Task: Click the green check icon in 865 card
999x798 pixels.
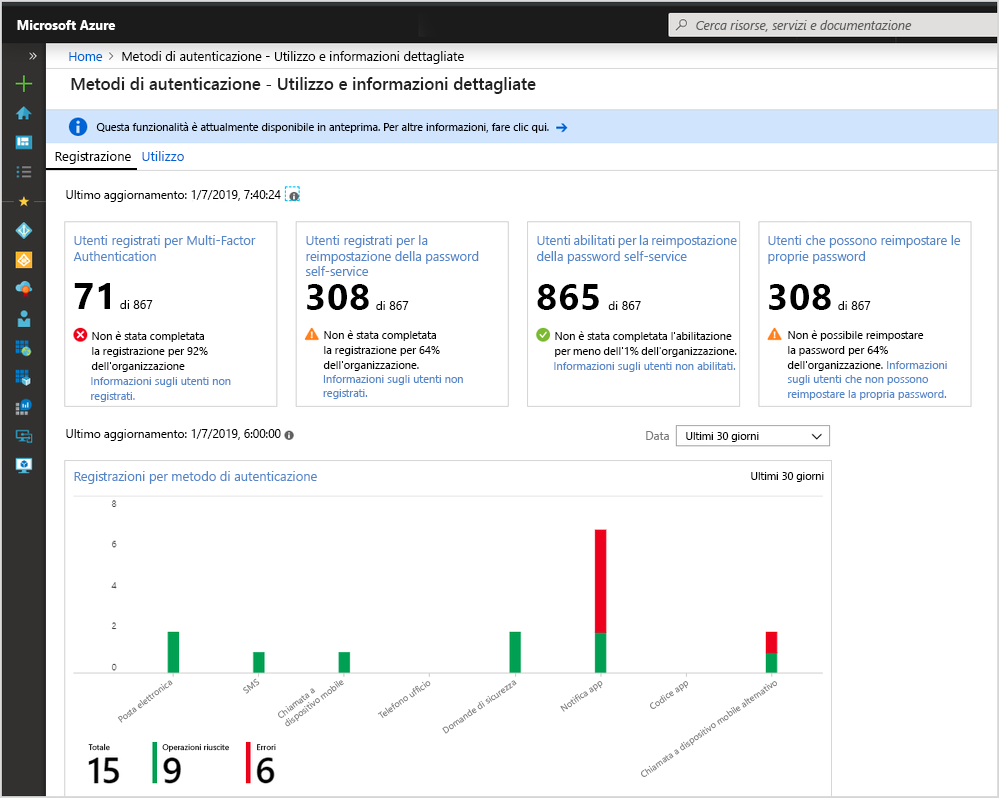Action: pyautogui.click(x=543, y=334)
